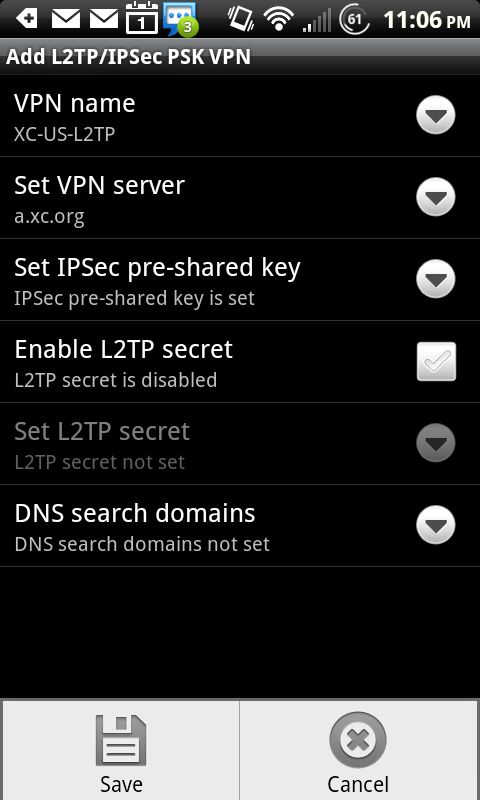Screen dimensions: 480x800
Task: Tap the floppy disk Save icon
Action: 121,740
